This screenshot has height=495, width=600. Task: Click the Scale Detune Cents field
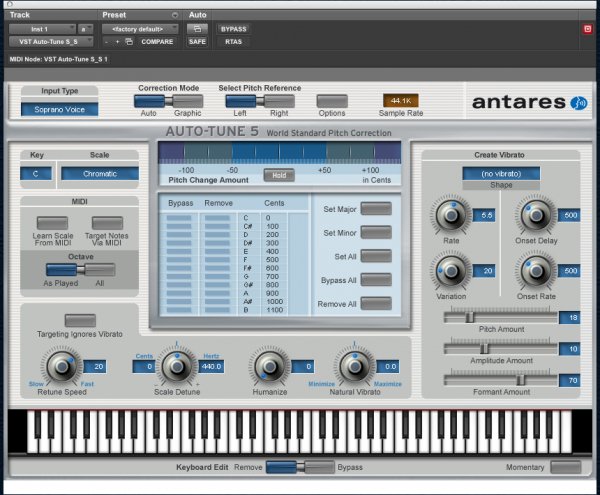(x=144, y=366)
